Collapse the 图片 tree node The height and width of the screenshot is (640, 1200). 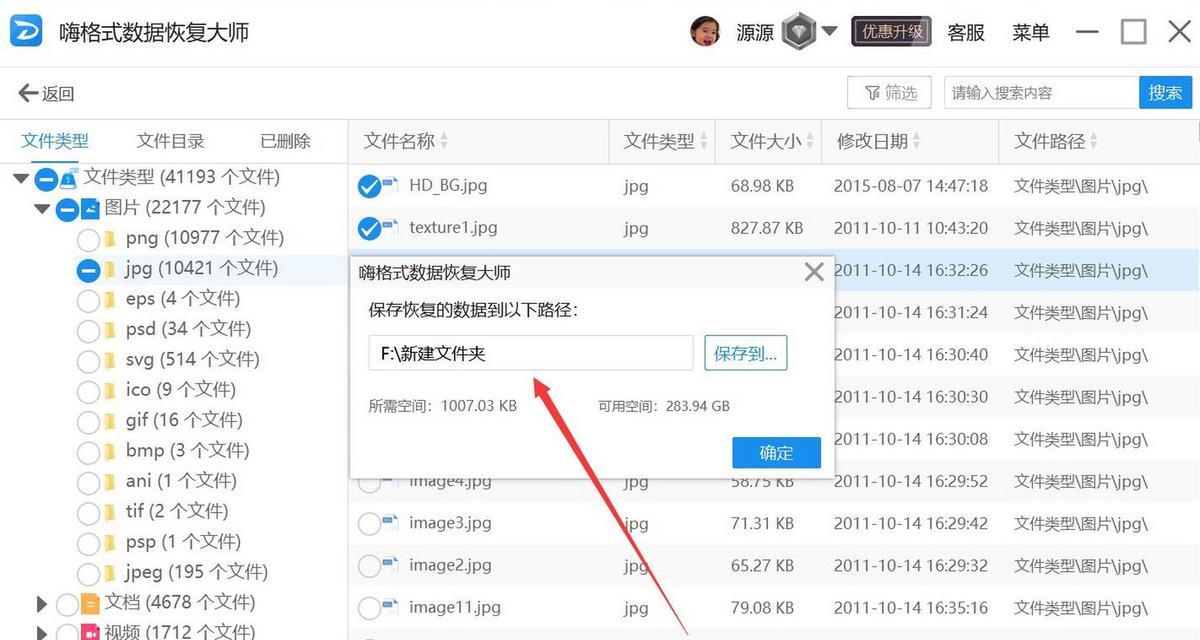point(42,209)
